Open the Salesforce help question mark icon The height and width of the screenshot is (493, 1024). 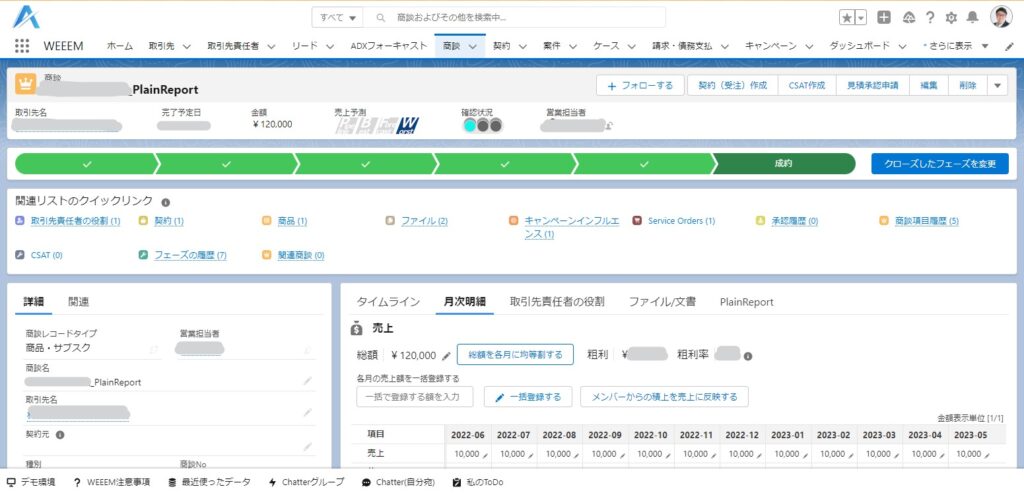click(x=930, y=18)
